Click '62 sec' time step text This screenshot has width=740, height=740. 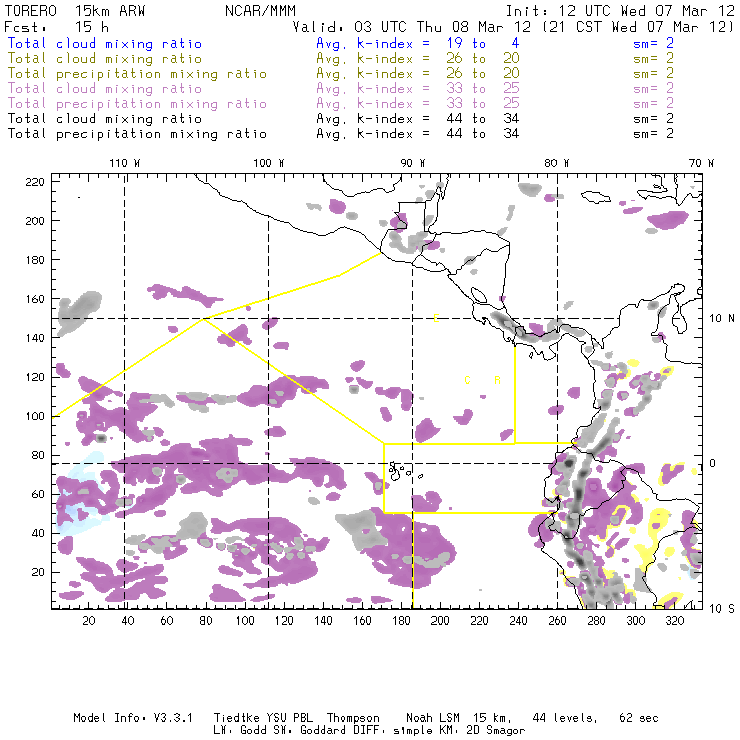639,718
